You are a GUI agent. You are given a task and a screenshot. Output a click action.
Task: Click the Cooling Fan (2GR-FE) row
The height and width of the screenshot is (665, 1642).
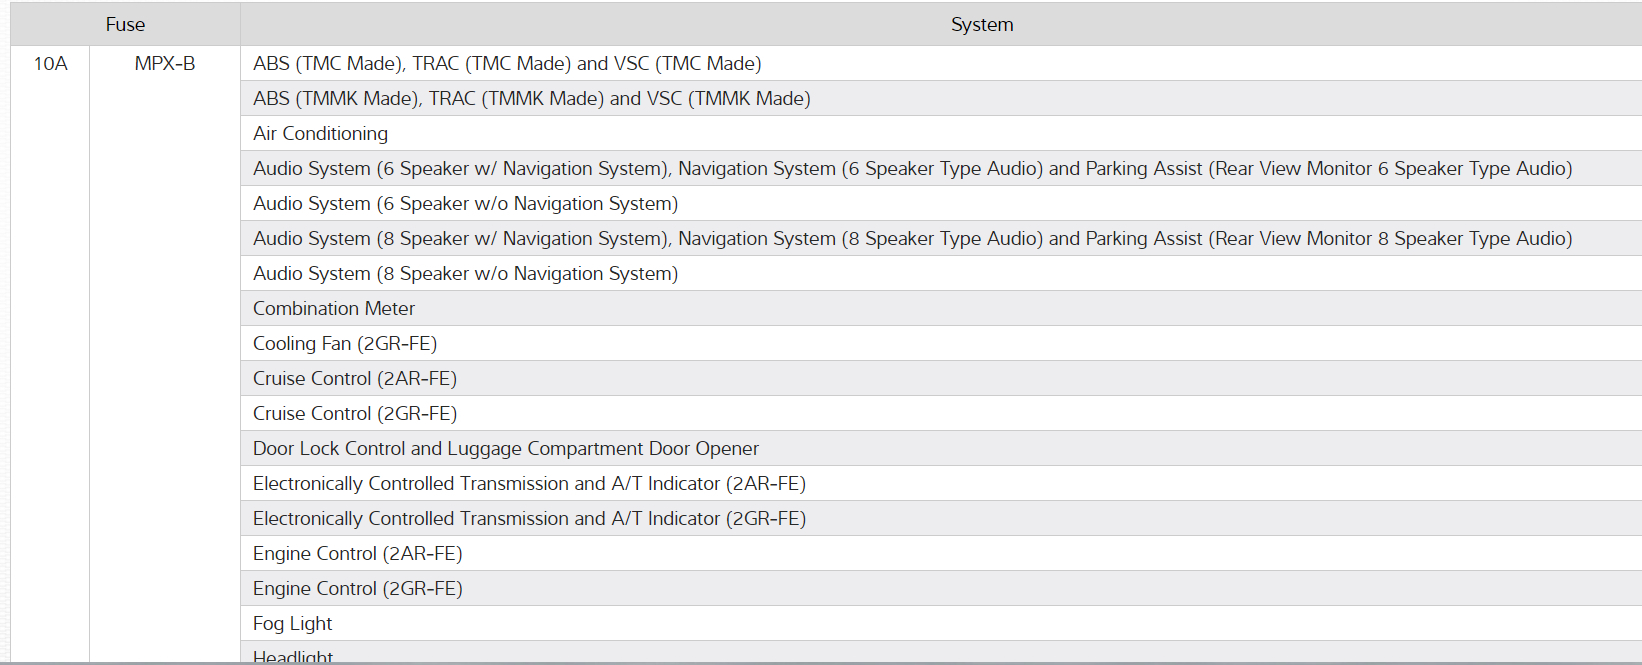click(x=344, y=343)
